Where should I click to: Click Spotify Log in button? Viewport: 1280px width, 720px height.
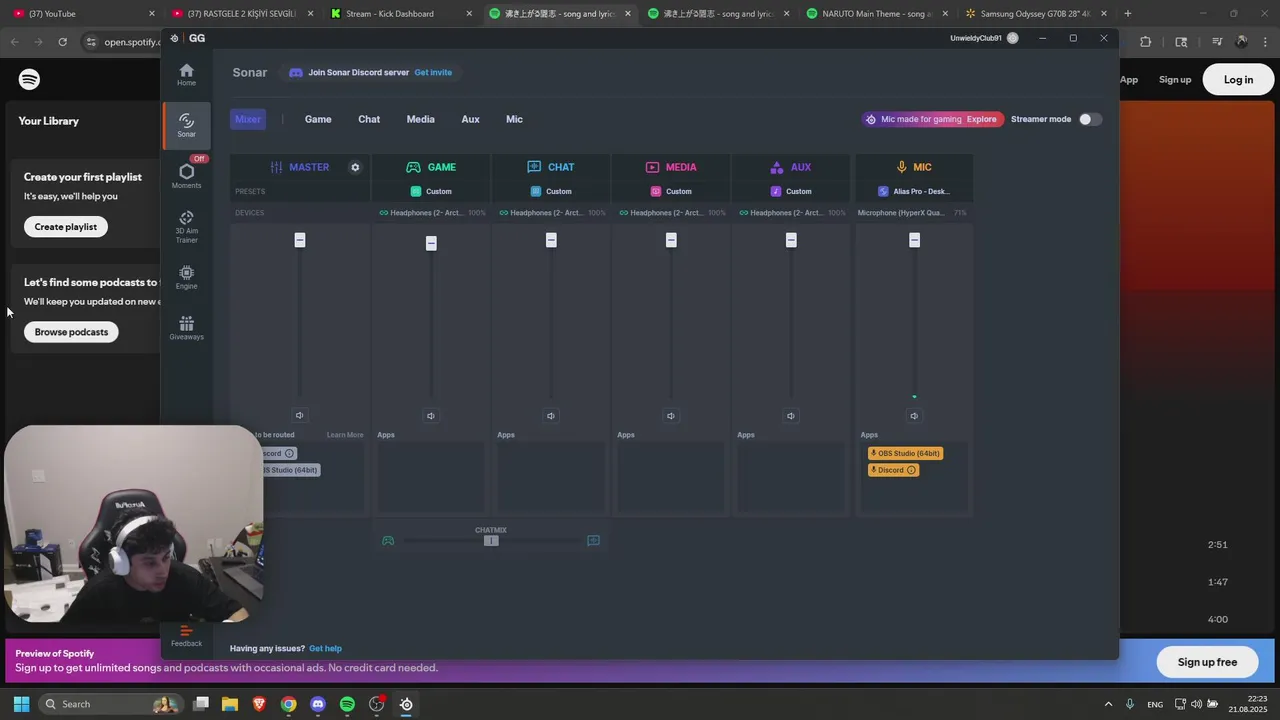click(x=1238, y=80)
